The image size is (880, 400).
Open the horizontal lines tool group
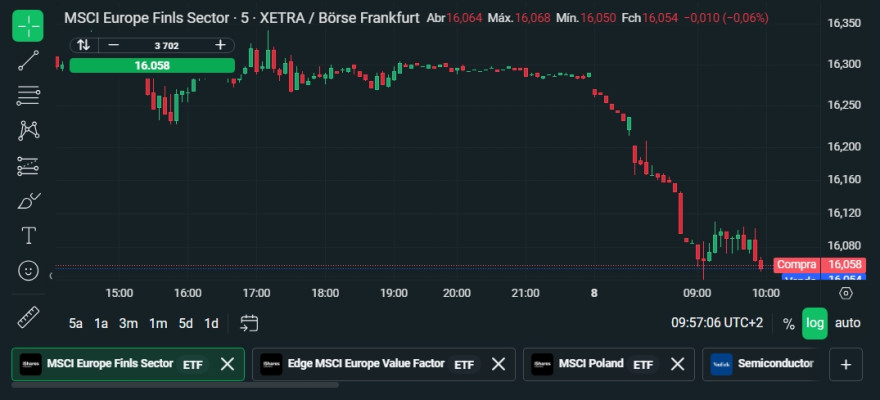pos(28,96)
